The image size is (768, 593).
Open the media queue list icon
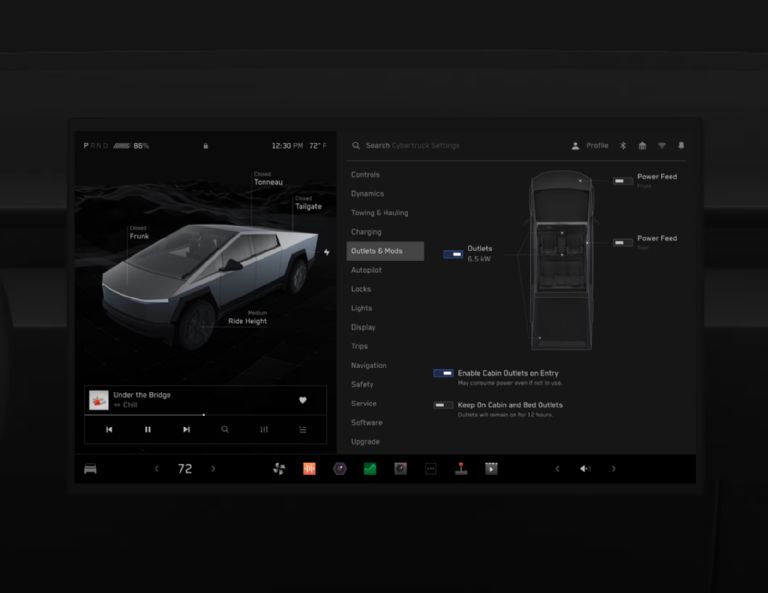tap(303, 429)
